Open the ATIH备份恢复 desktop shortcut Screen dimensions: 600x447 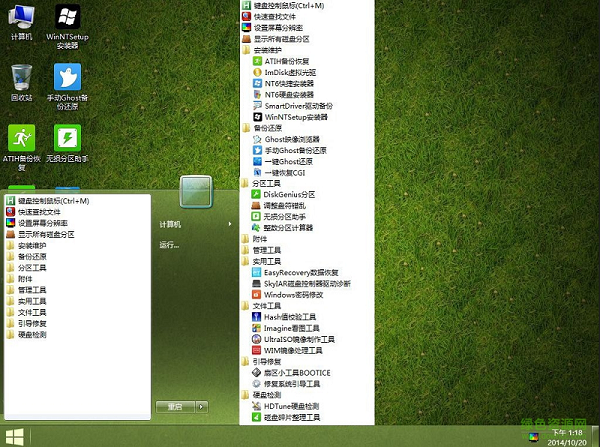[x=21, y=148]
